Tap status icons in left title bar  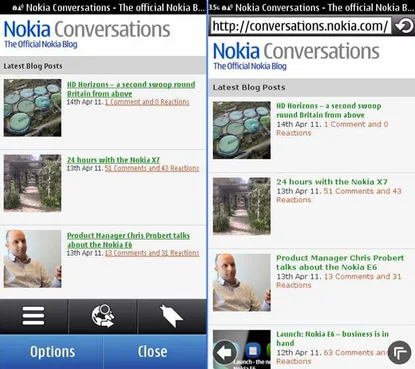click(x=18, y=7)
